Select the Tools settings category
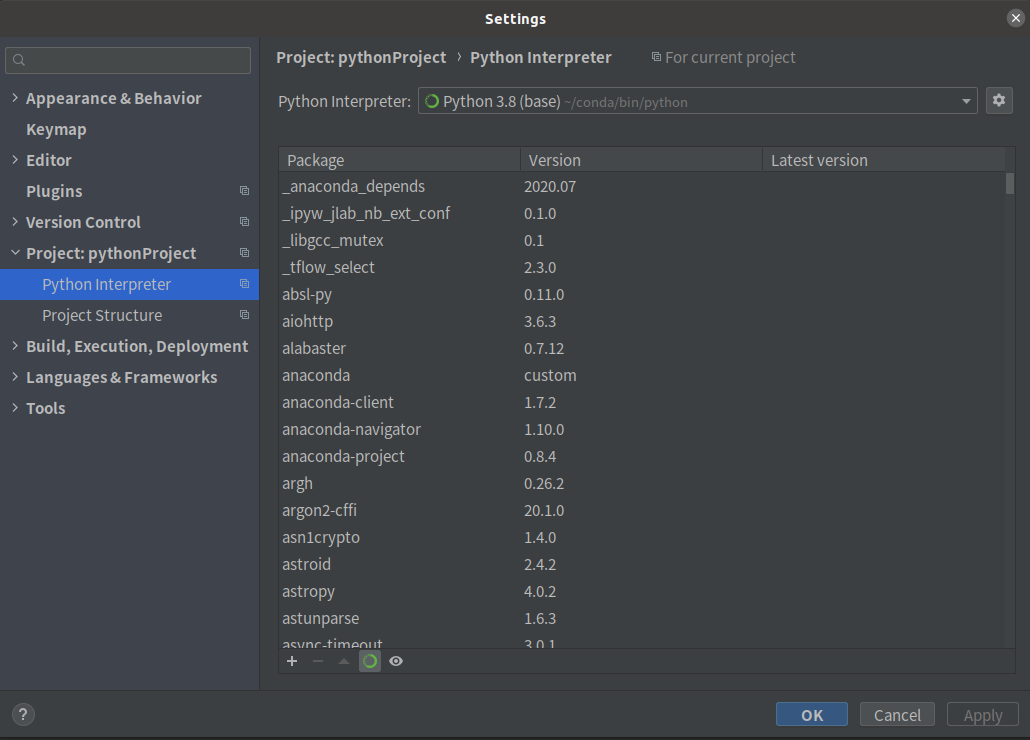The width and height of the screenshot is (1030, 740). coord(45,408)
